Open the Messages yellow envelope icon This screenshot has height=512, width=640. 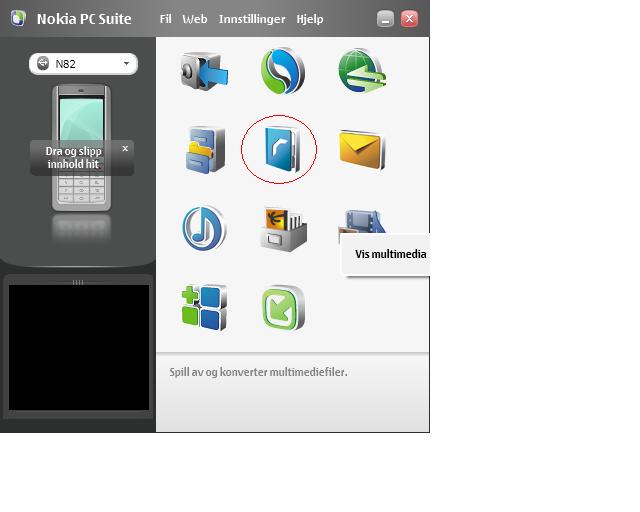[361, 150]
